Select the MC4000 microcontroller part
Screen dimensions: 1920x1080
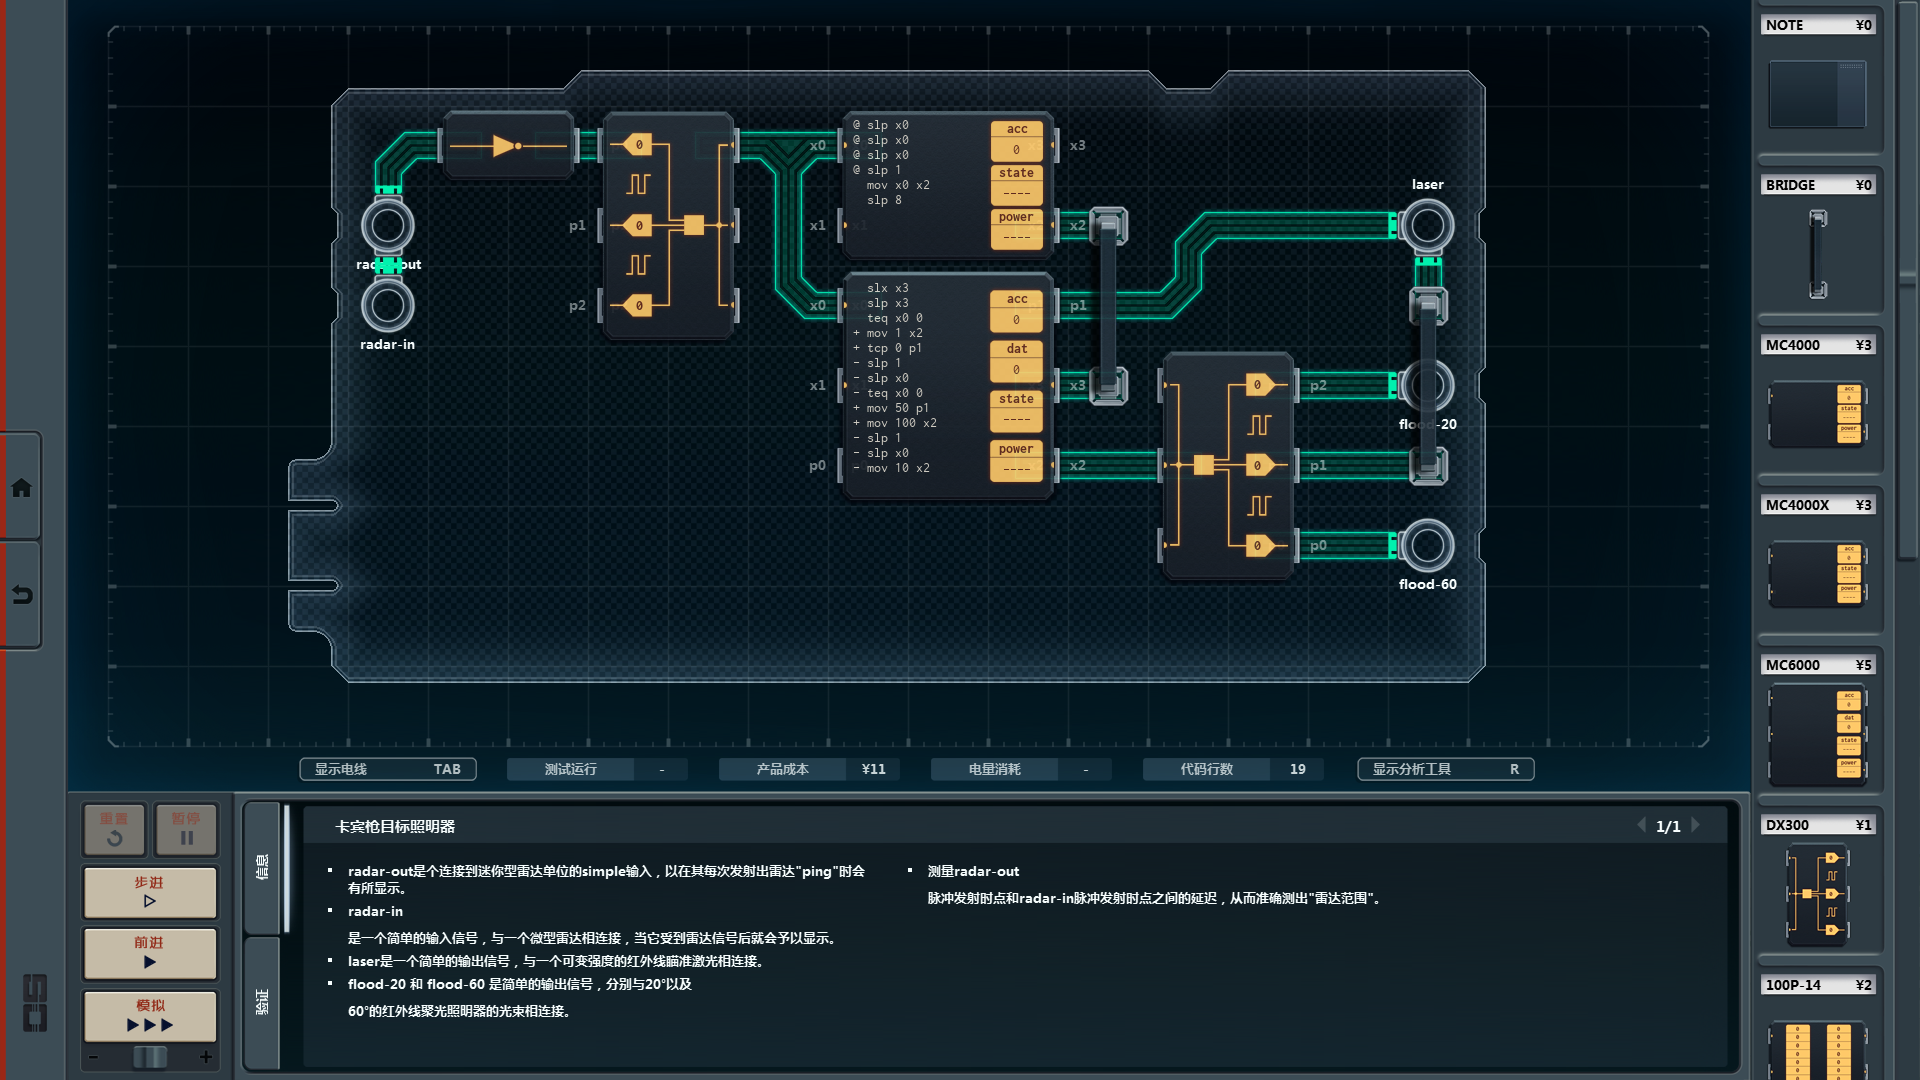tap(1817, 413)
